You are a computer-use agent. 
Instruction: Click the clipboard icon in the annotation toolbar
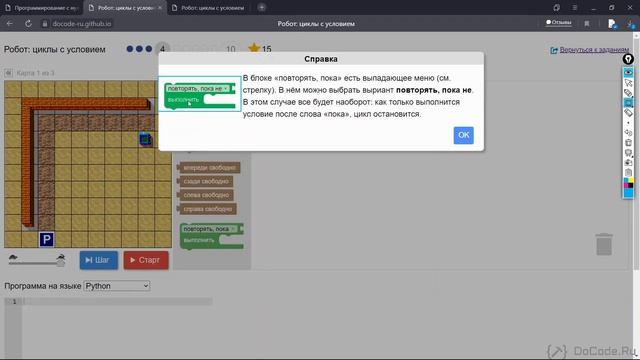pos(629,172)
